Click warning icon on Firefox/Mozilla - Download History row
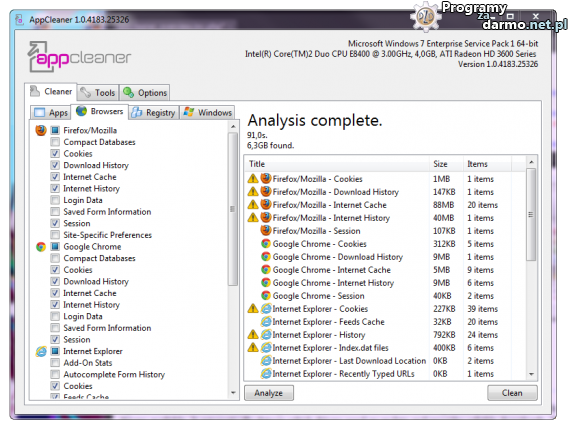 click(253, 192)
